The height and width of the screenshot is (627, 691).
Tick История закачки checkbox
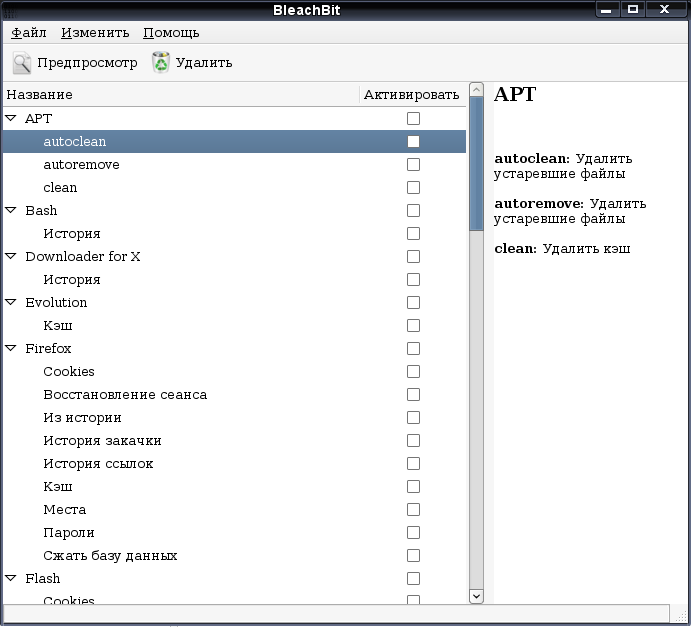pos(413,441)
